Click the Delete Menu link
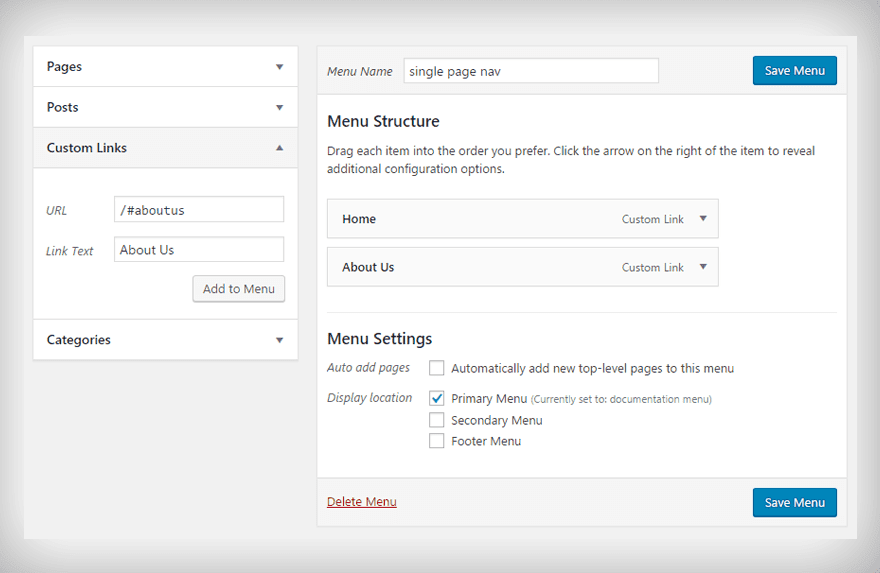Screen dimensions: 880x573 [x=361, y=502]
